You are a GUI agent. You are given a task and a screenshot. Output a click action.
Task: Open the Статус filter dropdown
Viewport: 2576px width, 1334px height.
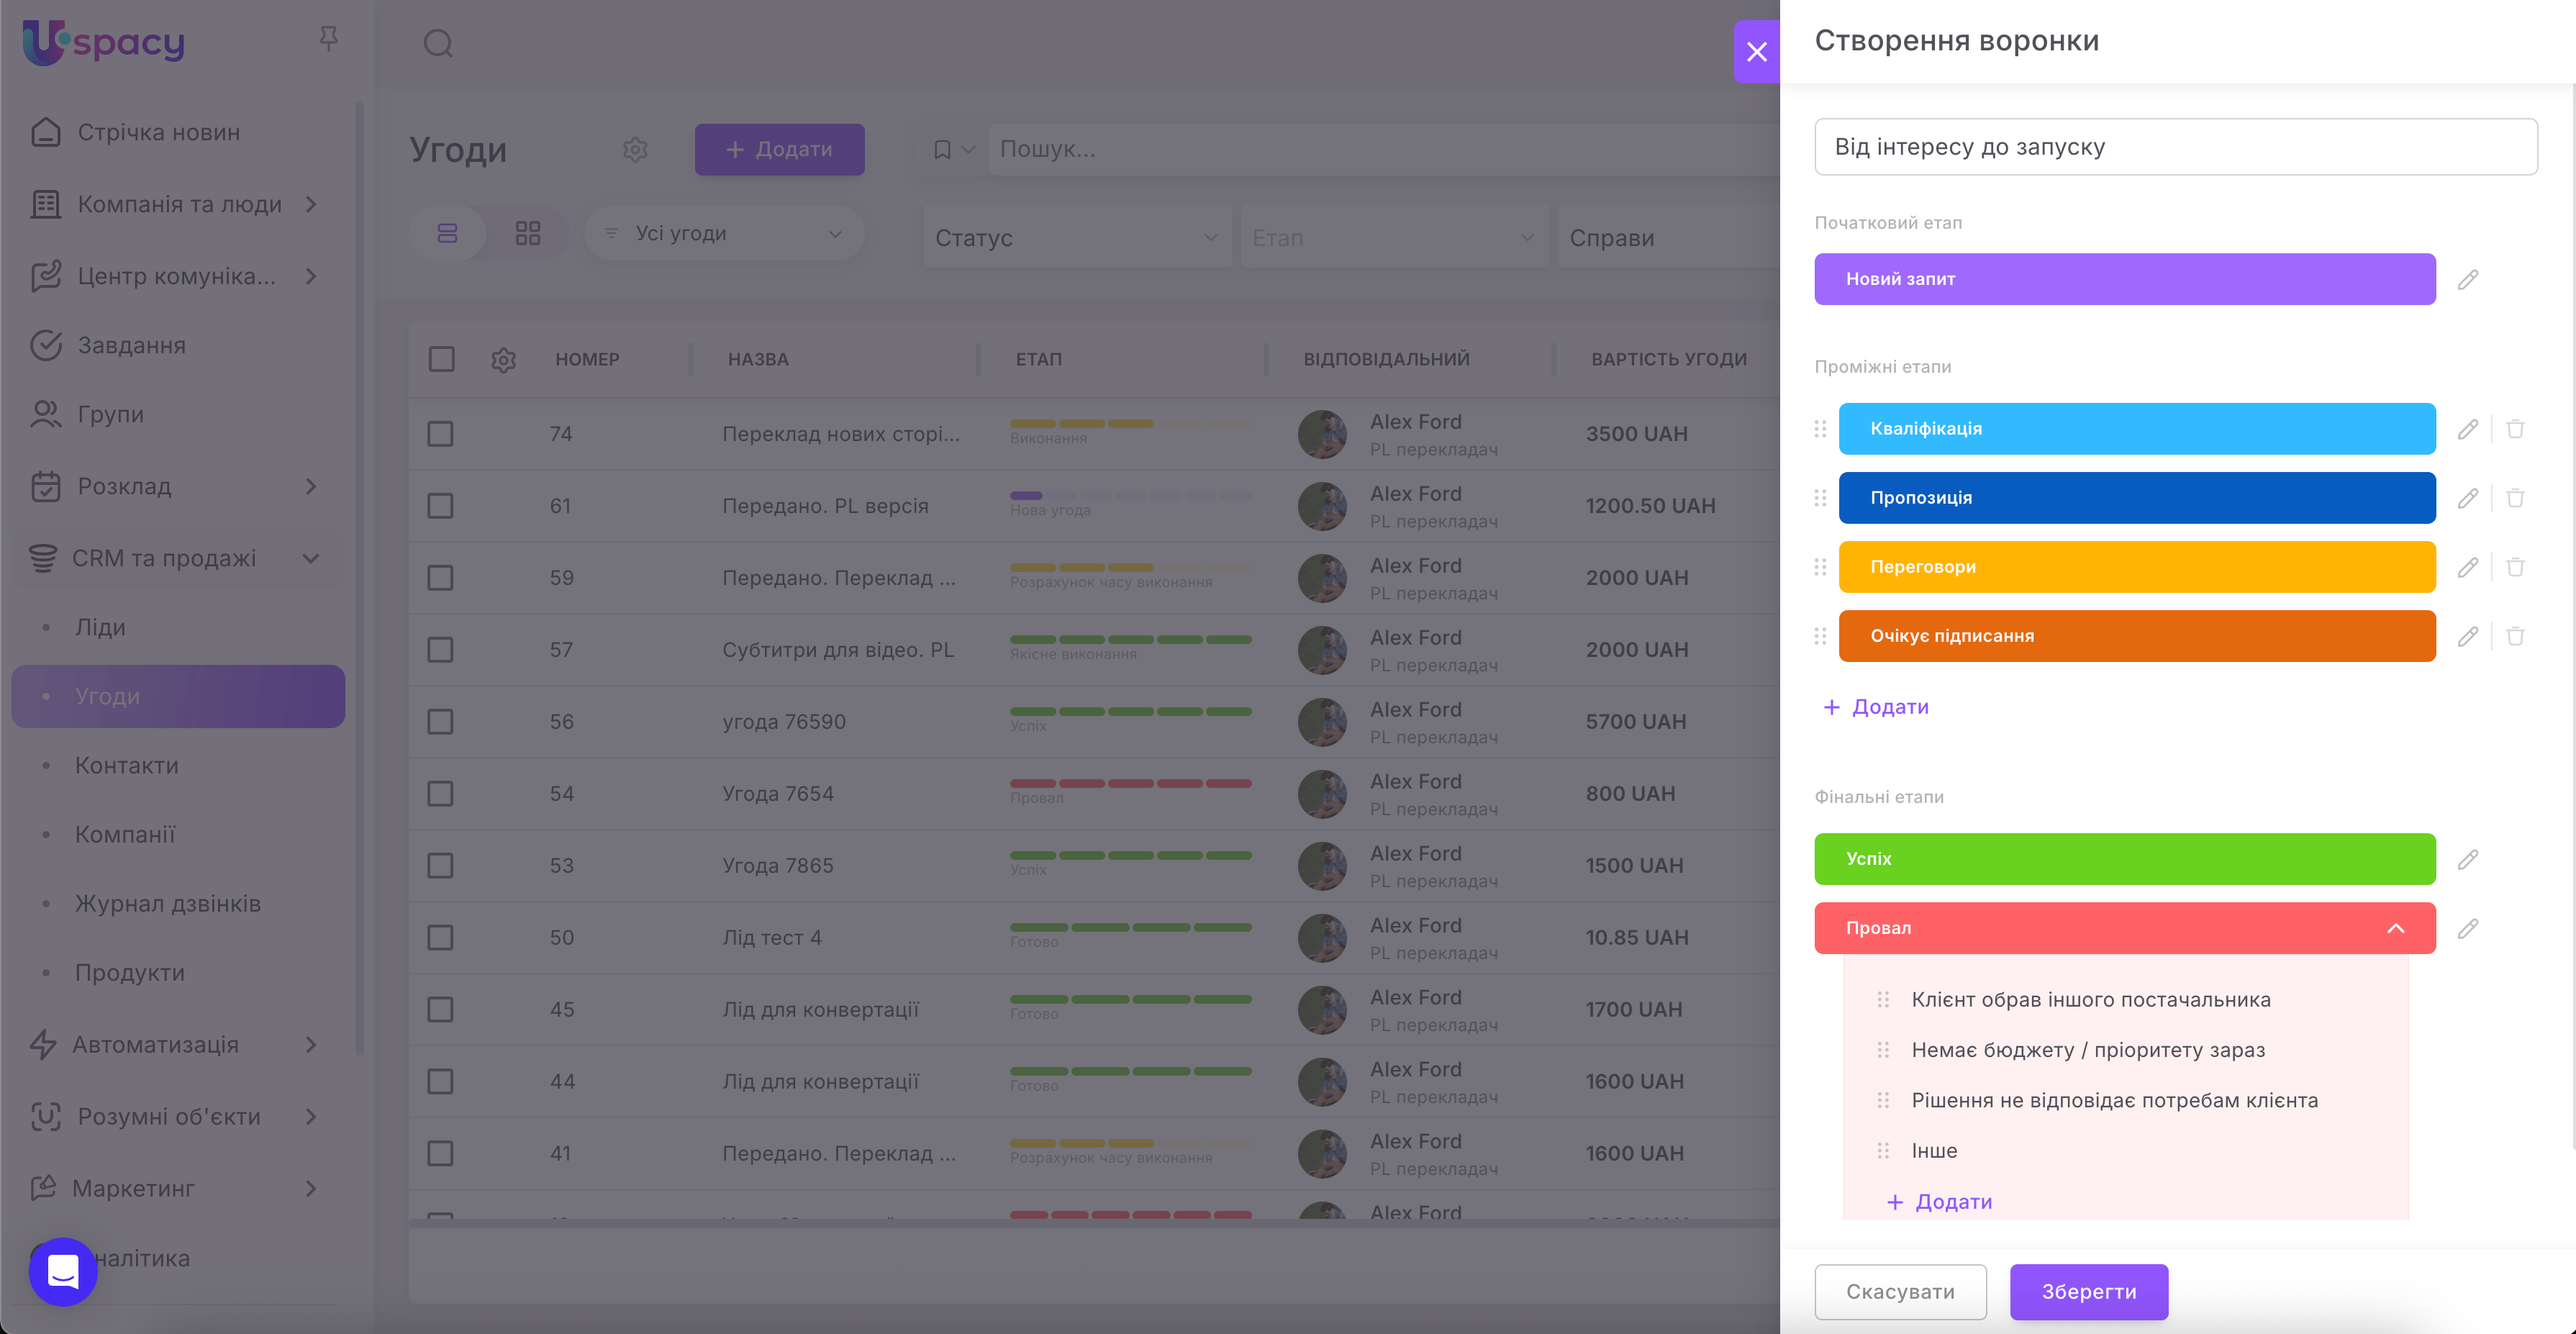[1076, 238]
